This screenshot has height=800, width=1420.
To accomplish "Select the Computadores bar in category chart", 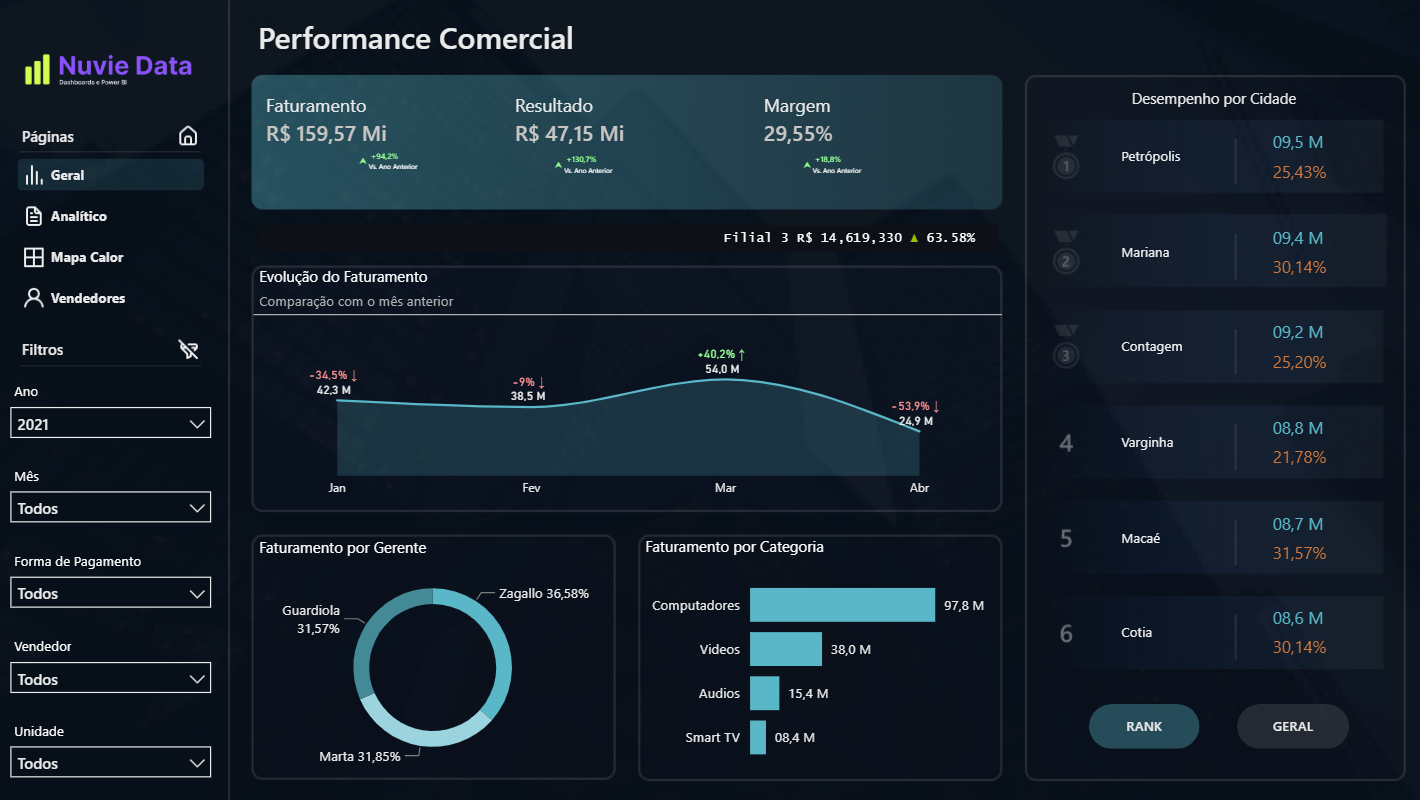I will click(842, 605).
